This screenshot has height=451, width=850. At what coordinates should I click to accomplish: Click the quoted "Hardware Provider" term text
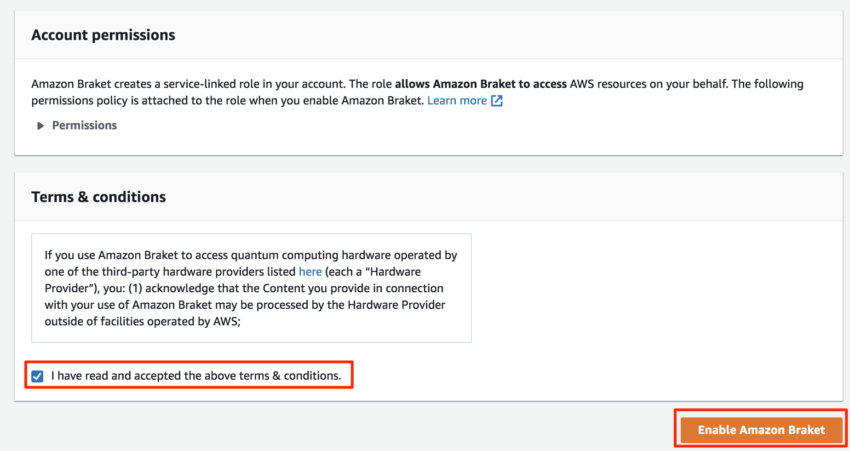233,280
